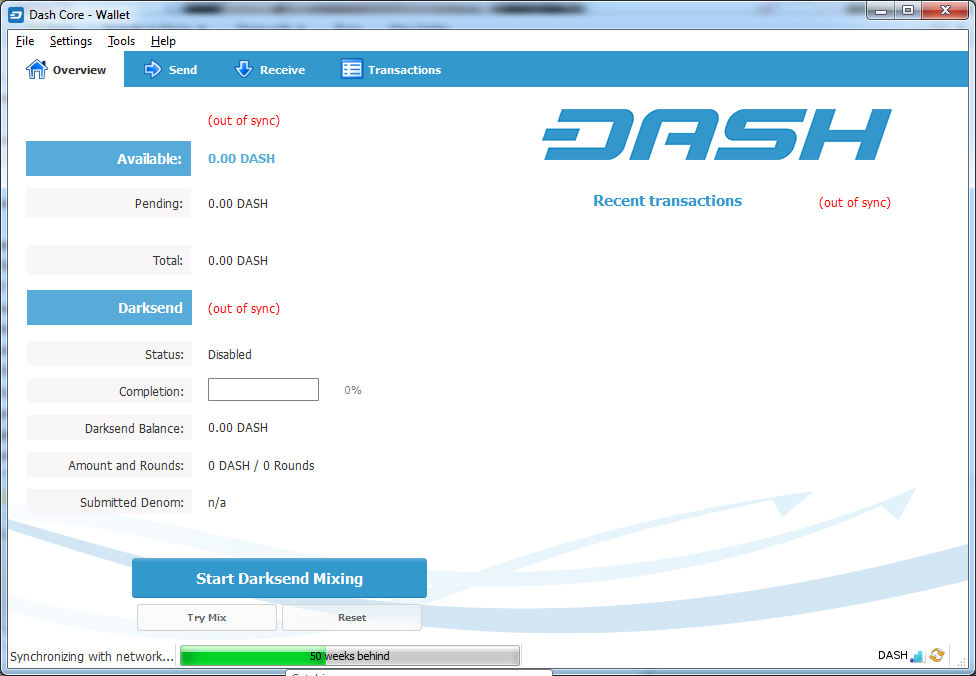
Task: Click the Reset button
Action: click(x=352, y=617)
